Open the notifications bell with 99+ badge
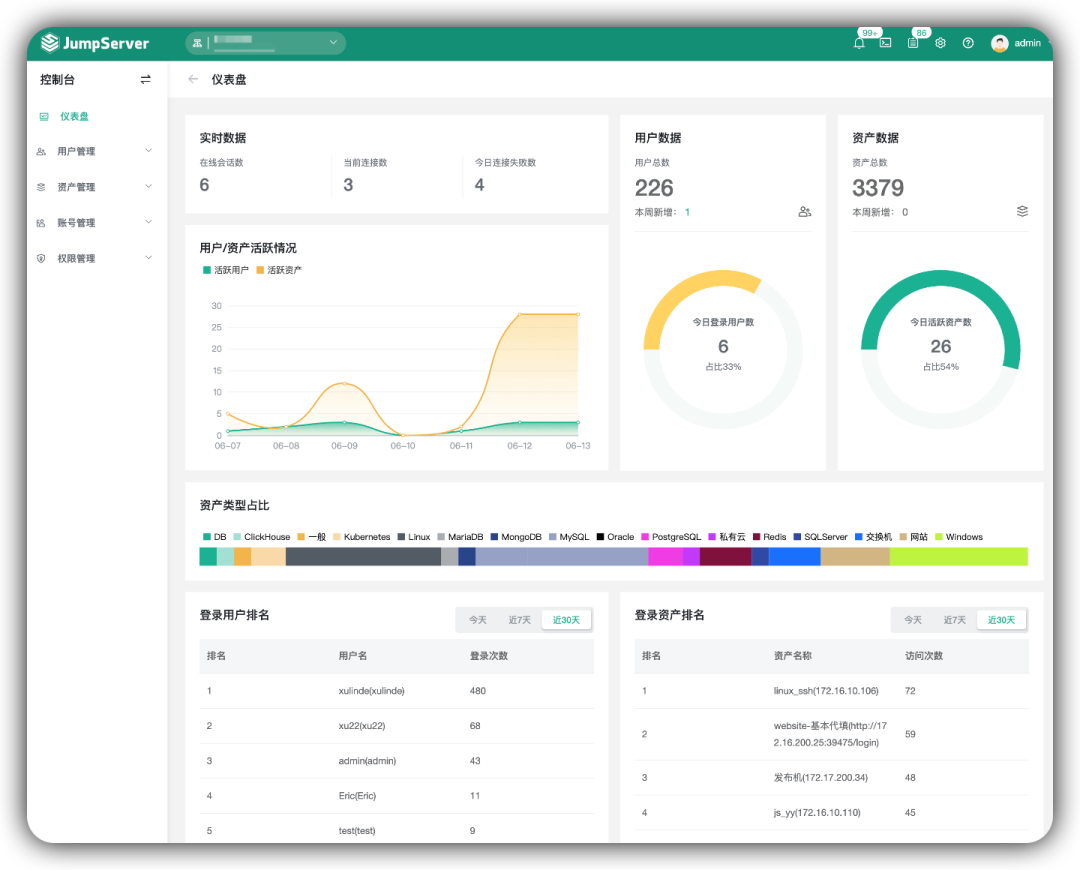The image size is (1080, 870). (859, 43)
